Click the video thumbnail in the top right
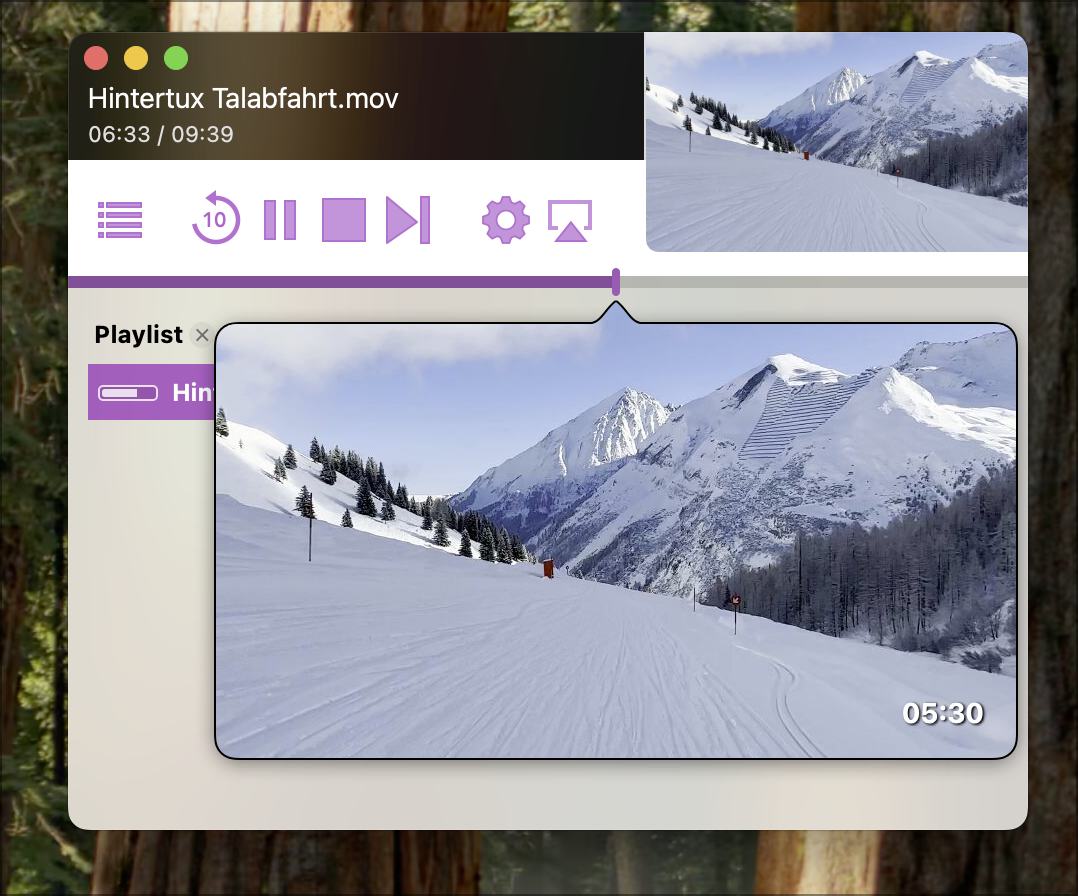Screen dimensions: 1078x896 coord(836,142)
